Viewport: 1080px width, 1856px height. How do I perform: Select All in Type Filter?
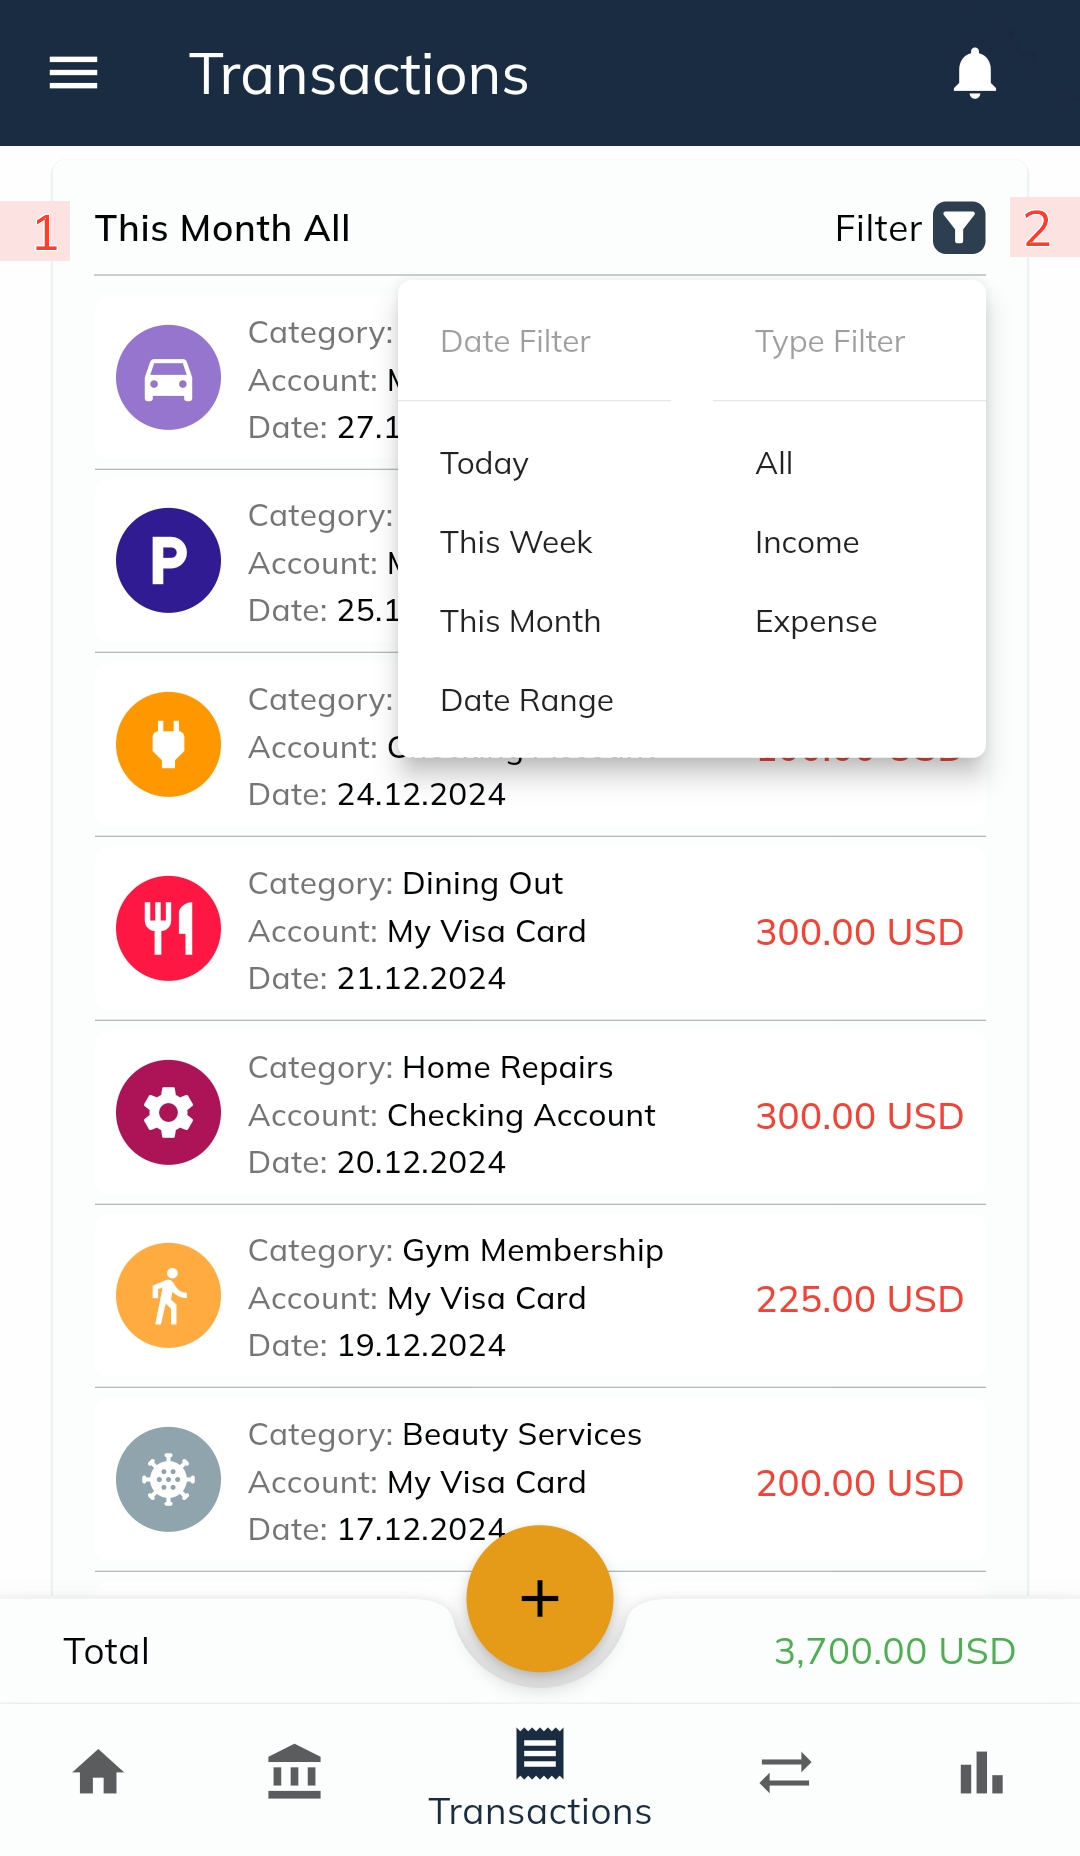[x=774, y=463]
